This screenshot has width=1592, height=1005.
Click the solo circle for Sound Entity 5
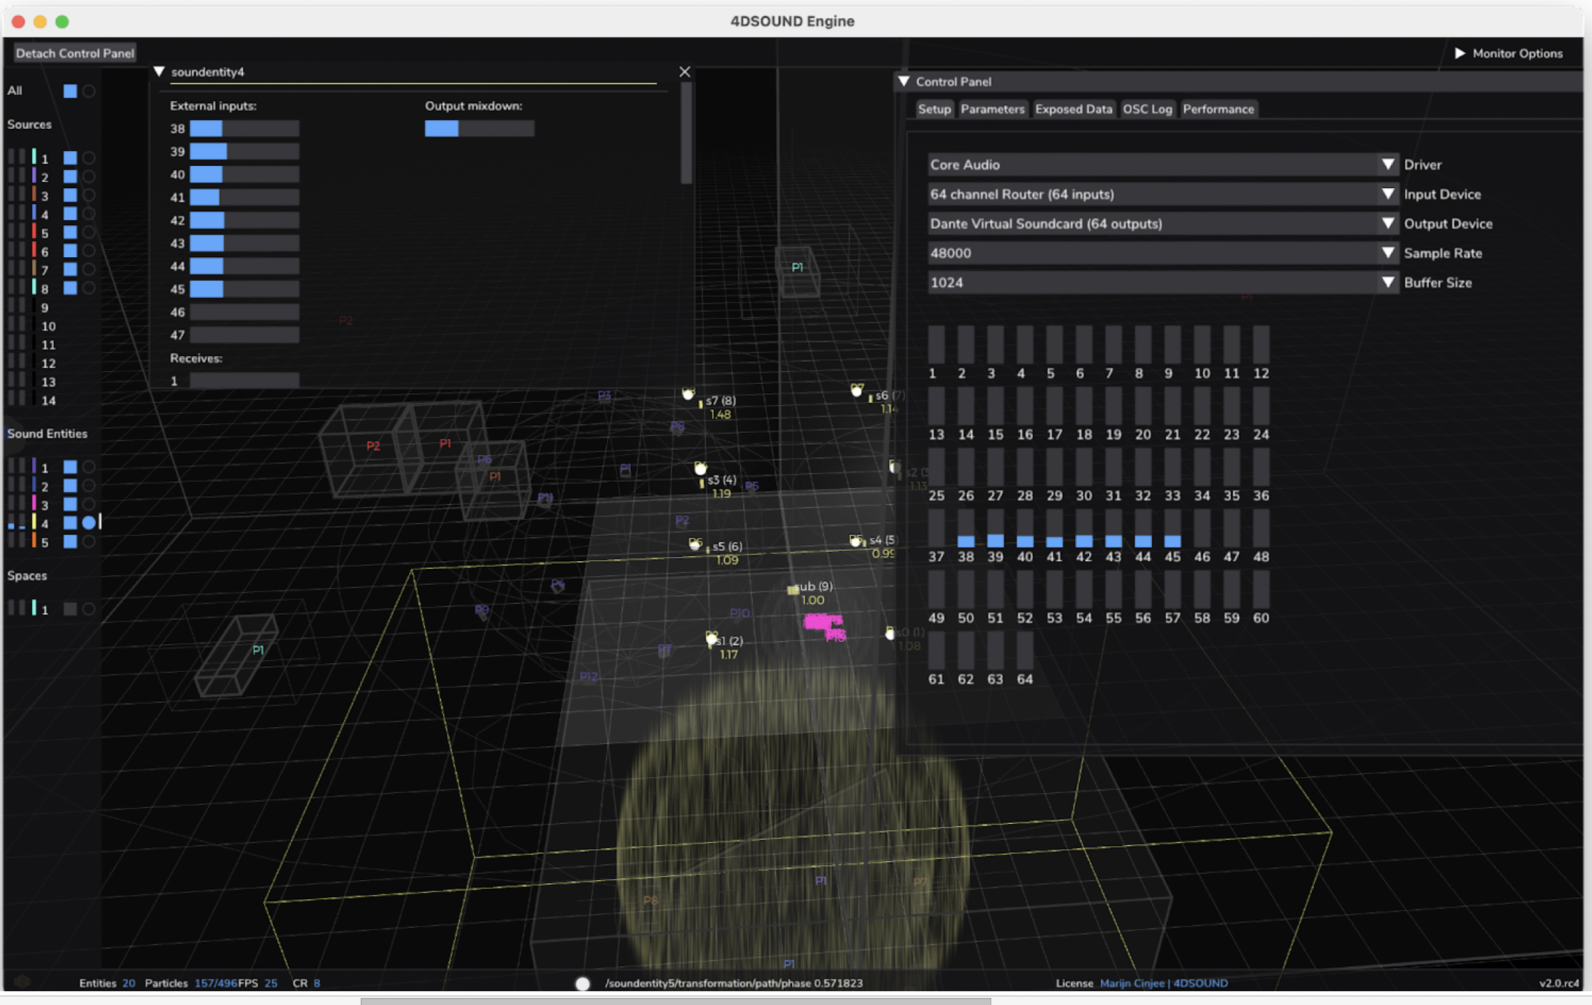[89, 542]
